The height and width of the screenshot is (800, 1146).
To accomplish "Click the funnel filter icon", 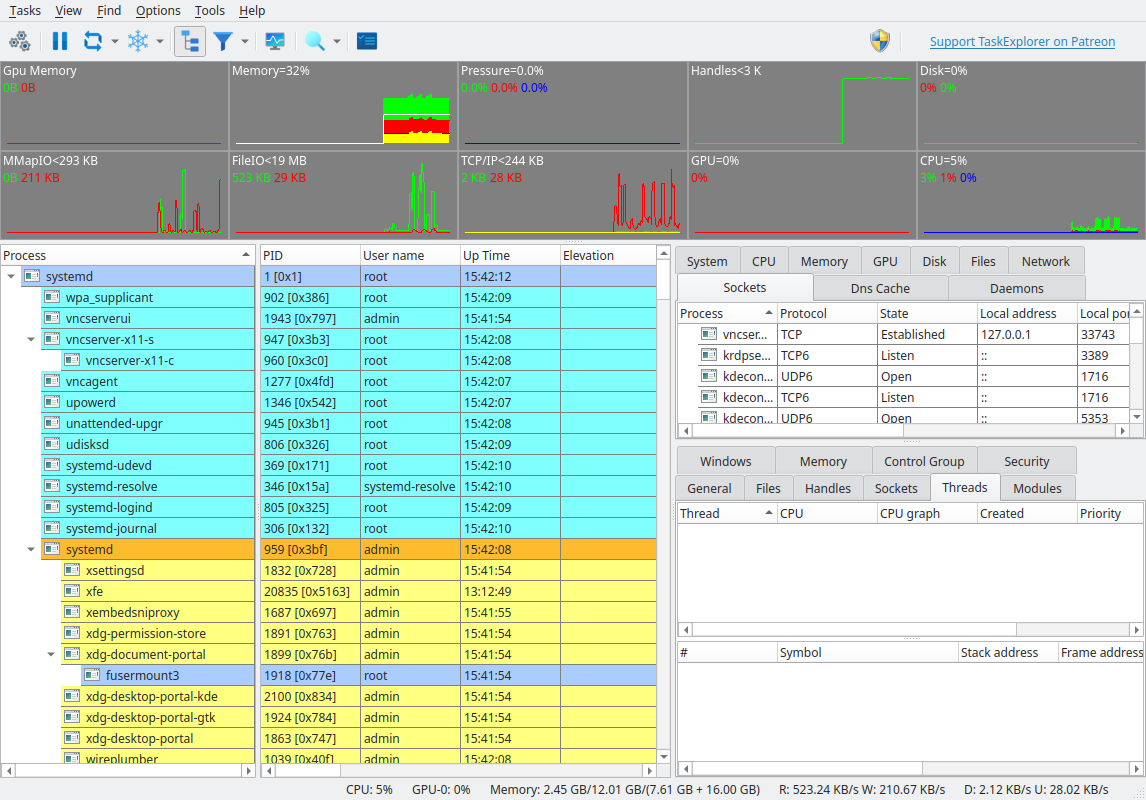I will 223,41.
